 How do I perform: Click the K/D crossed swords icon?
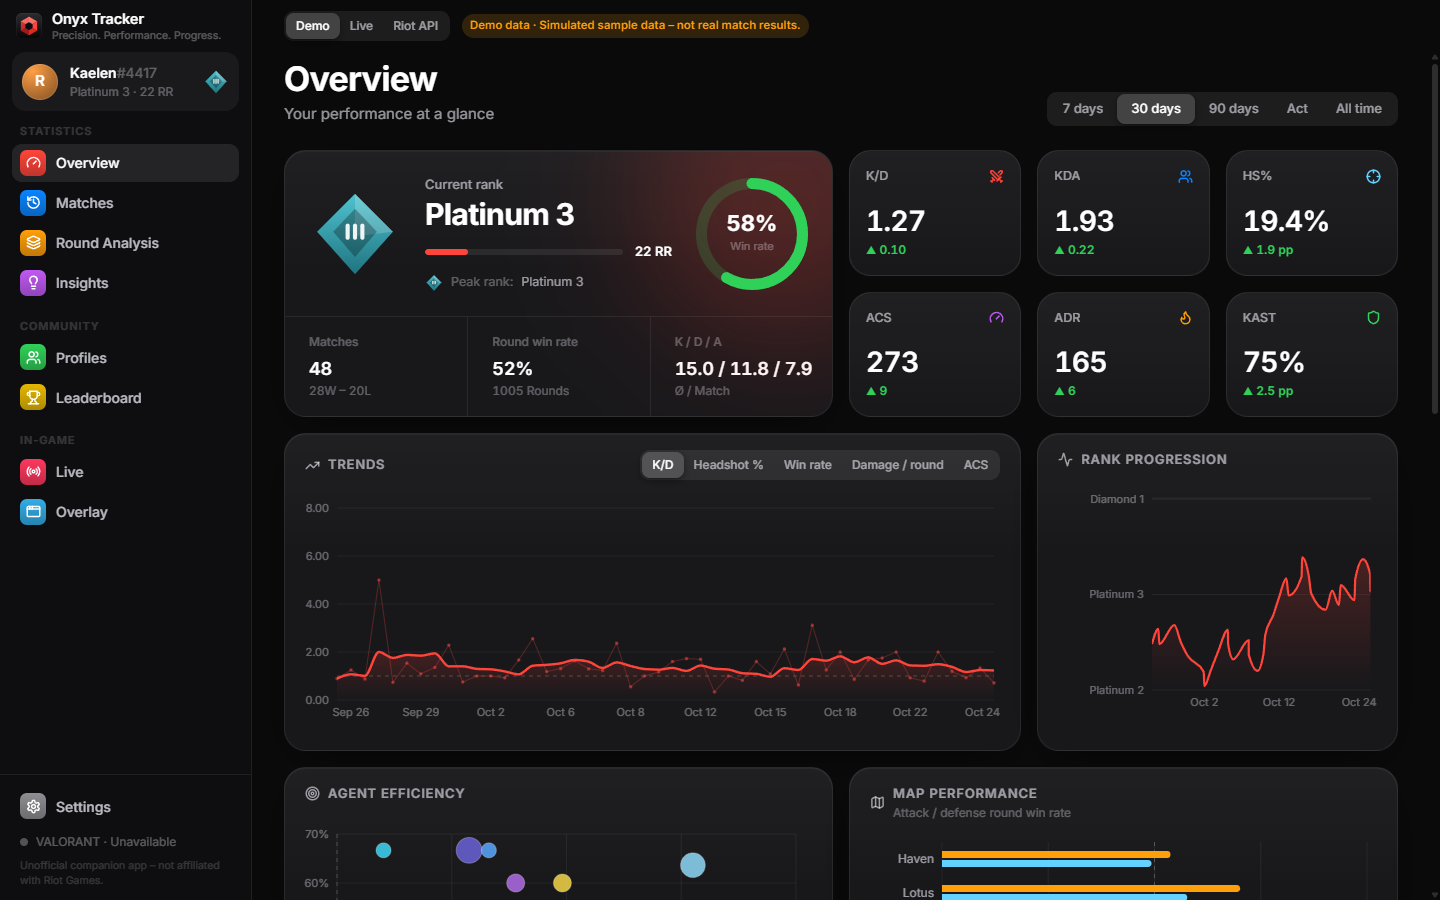point(996,176)
